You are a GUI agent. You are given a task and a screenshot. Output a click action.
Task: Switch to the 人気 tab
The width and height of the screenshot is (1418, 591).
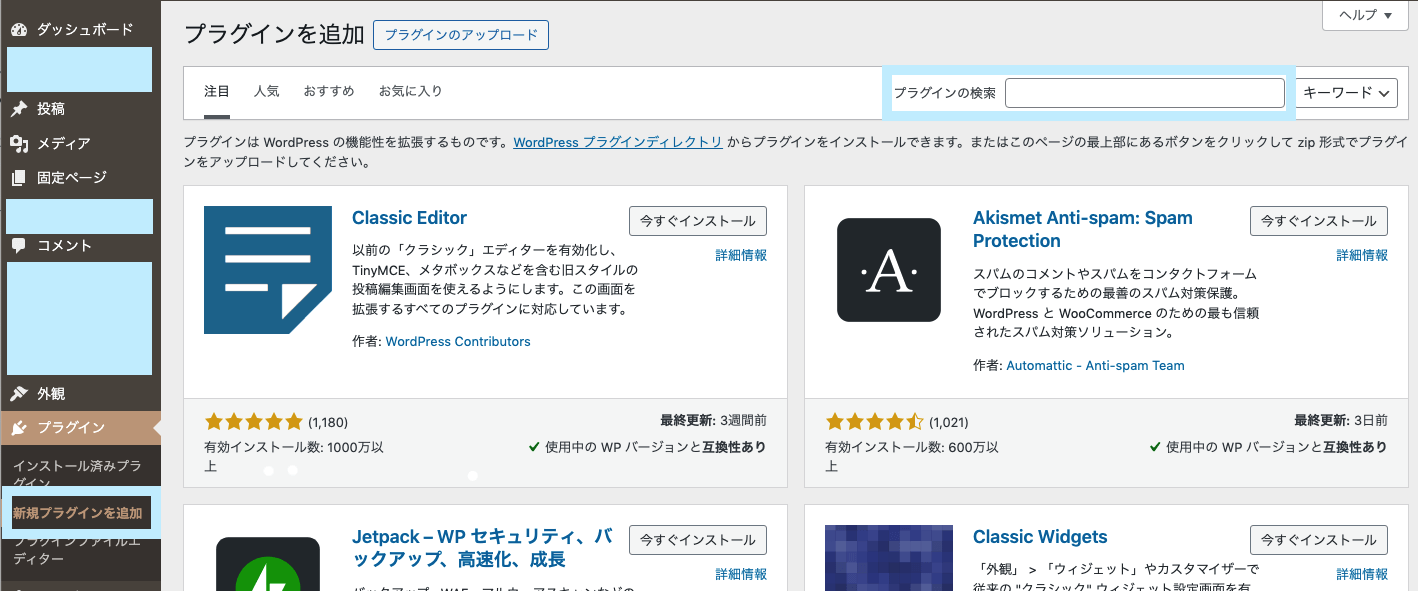click(x=266, y=91)
